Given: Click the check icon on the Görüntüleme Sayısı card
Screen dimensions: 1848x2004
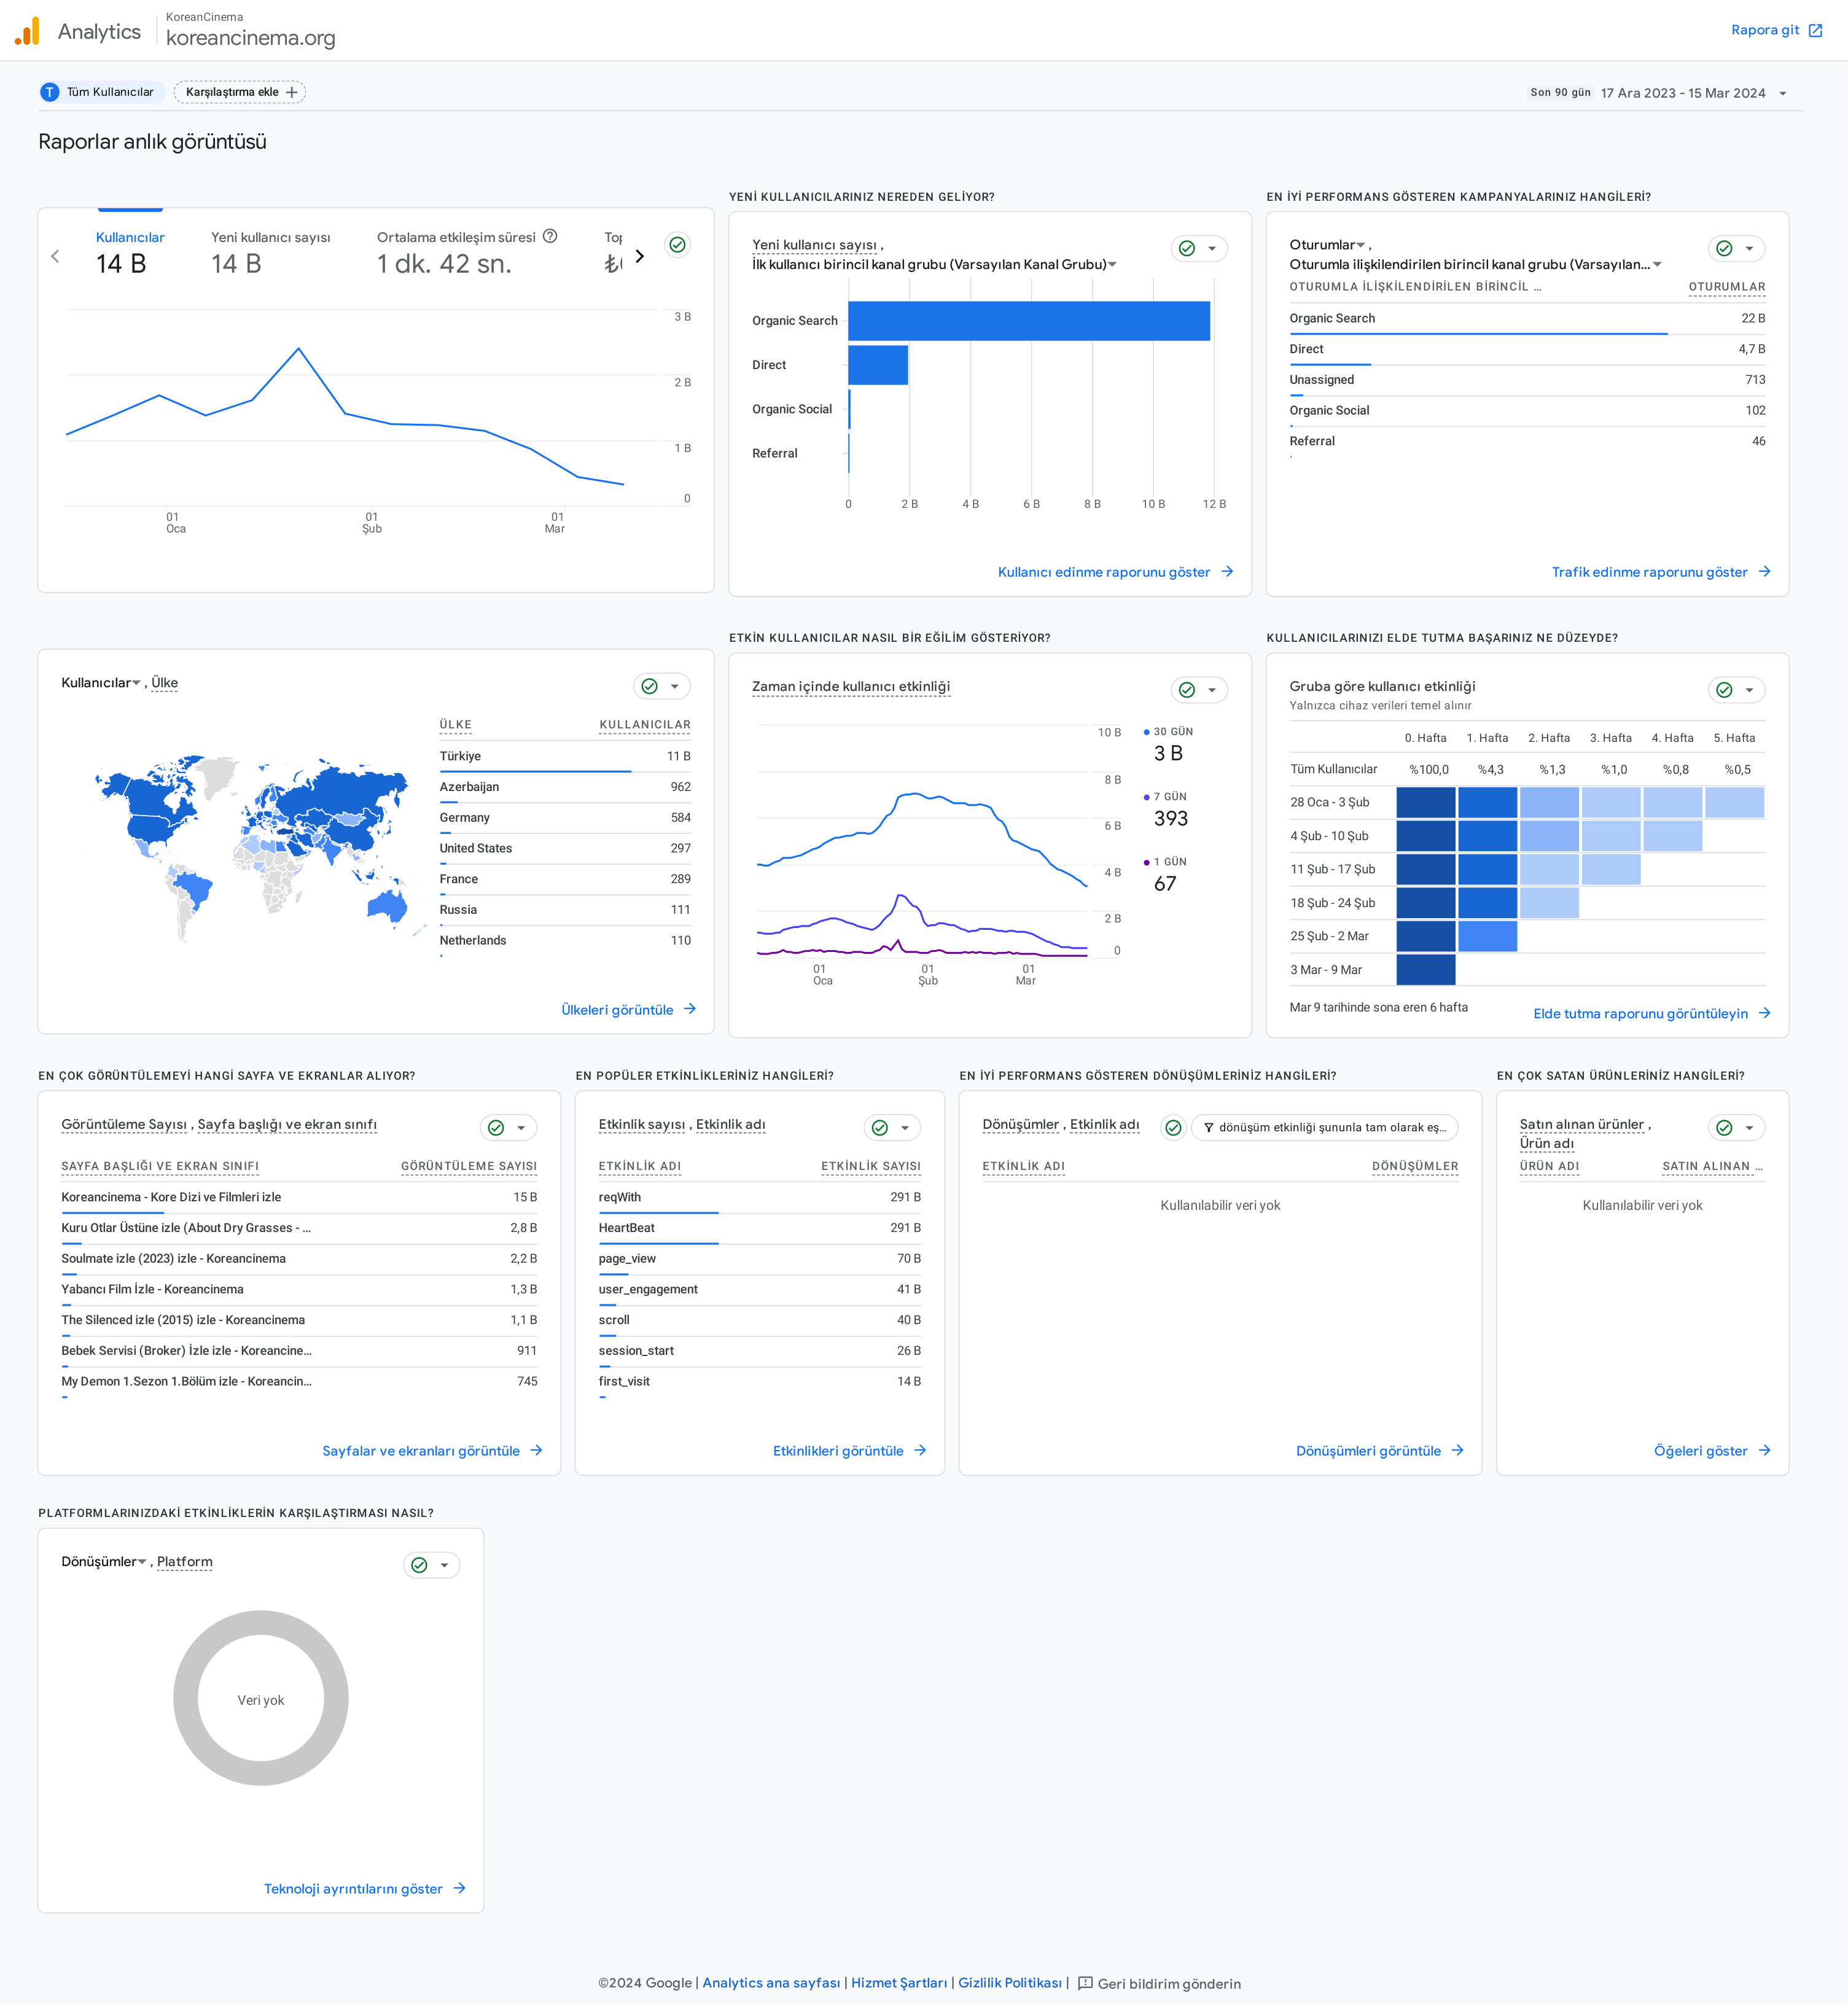Looking at the screenshot, I should pyautogui.click(x=496, y=1128).
